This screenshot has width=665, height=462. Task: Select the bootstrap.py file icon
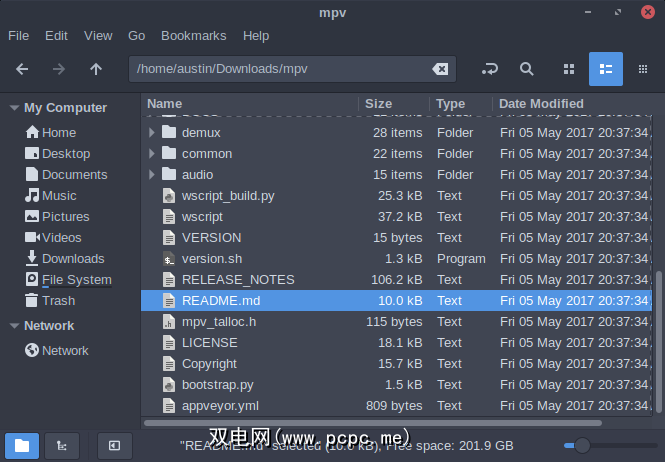pyautogui.click(x=169, y=384)
